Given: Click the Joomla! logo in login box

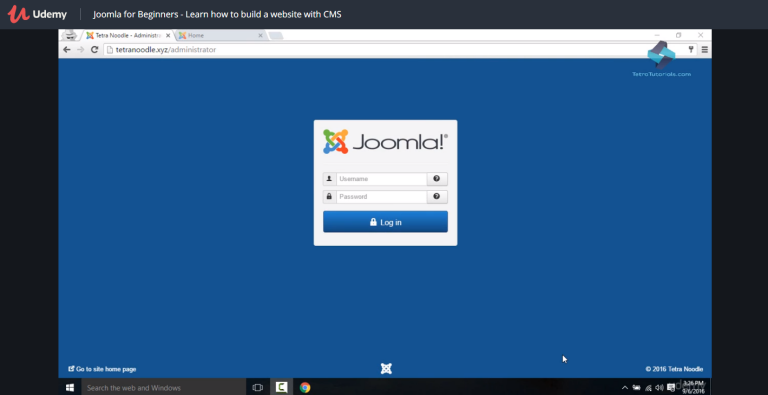Looking at the screenshot, I should coord(385,142).
